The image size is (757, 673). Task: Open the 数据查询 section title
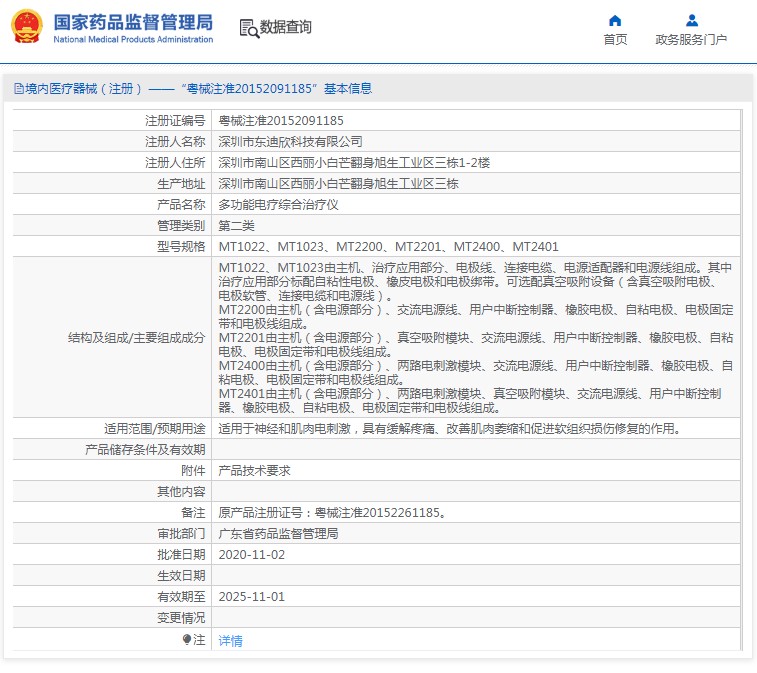285,28
